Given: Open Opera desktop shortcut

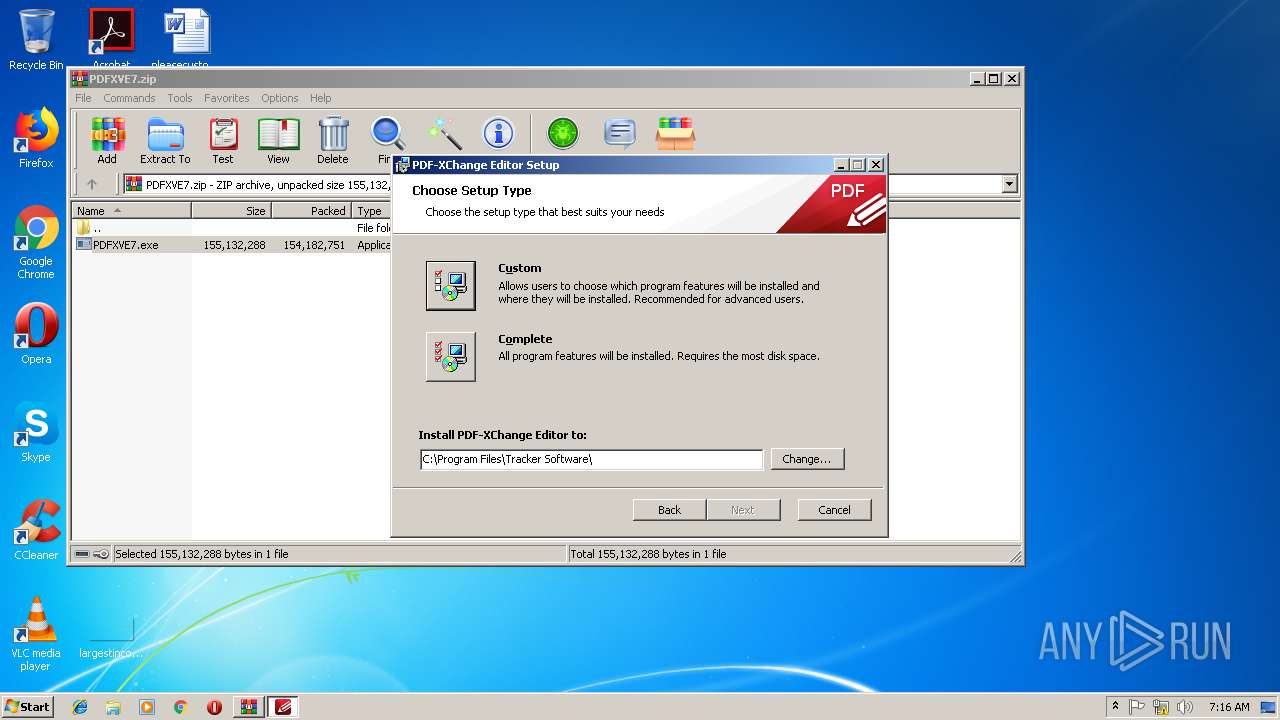Looking at the screenshot, I should pos(36,334).
